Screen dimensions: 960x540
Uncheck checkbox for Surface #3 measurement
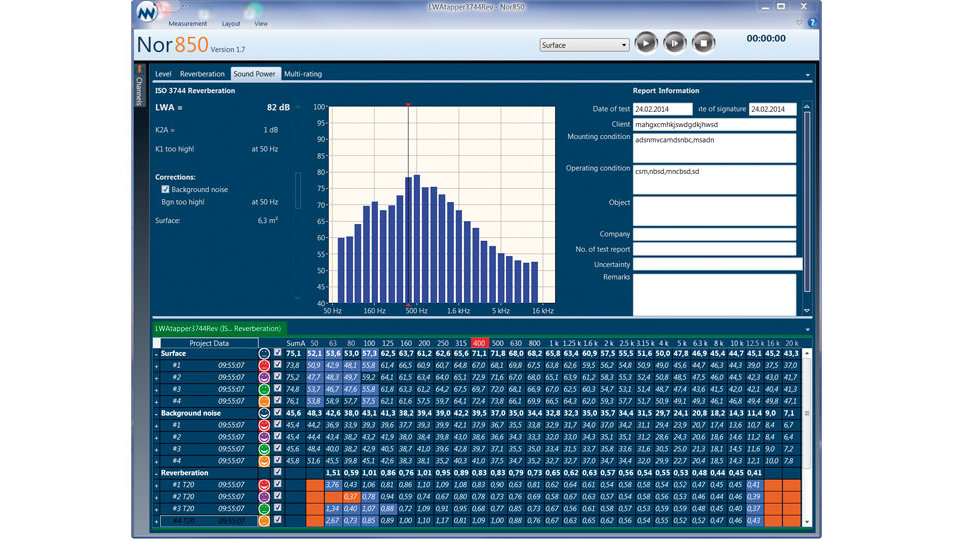tap(278, 388)
